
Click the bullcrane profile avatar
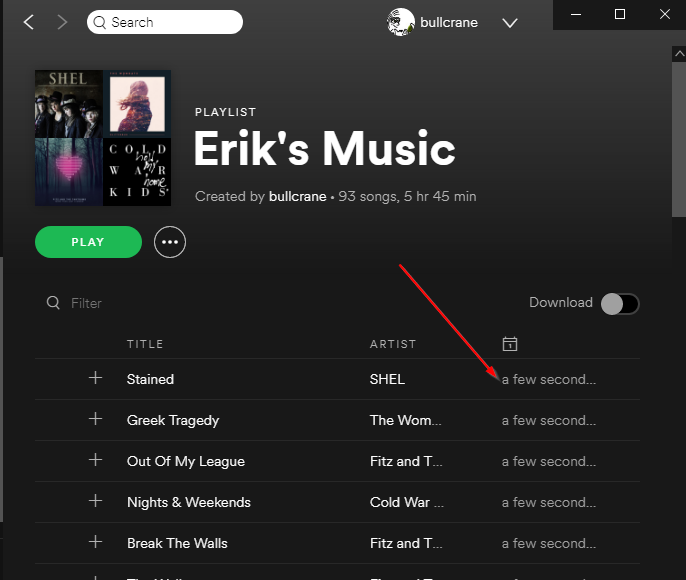pos(400,22)
